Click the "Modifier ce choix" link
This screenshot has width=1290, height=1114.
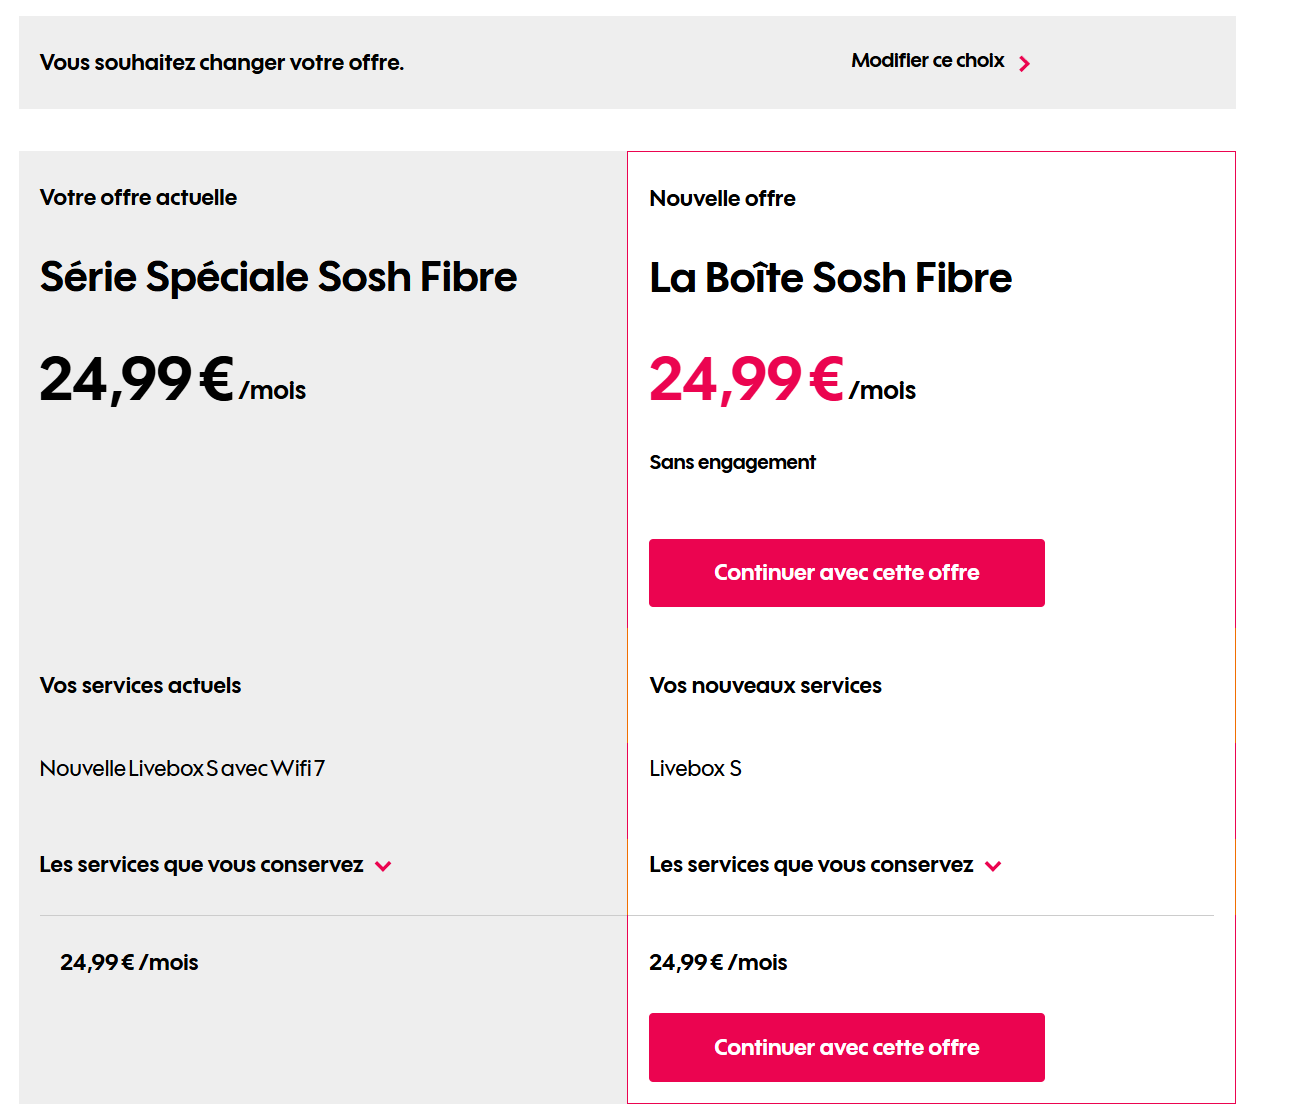click(927, 61)
